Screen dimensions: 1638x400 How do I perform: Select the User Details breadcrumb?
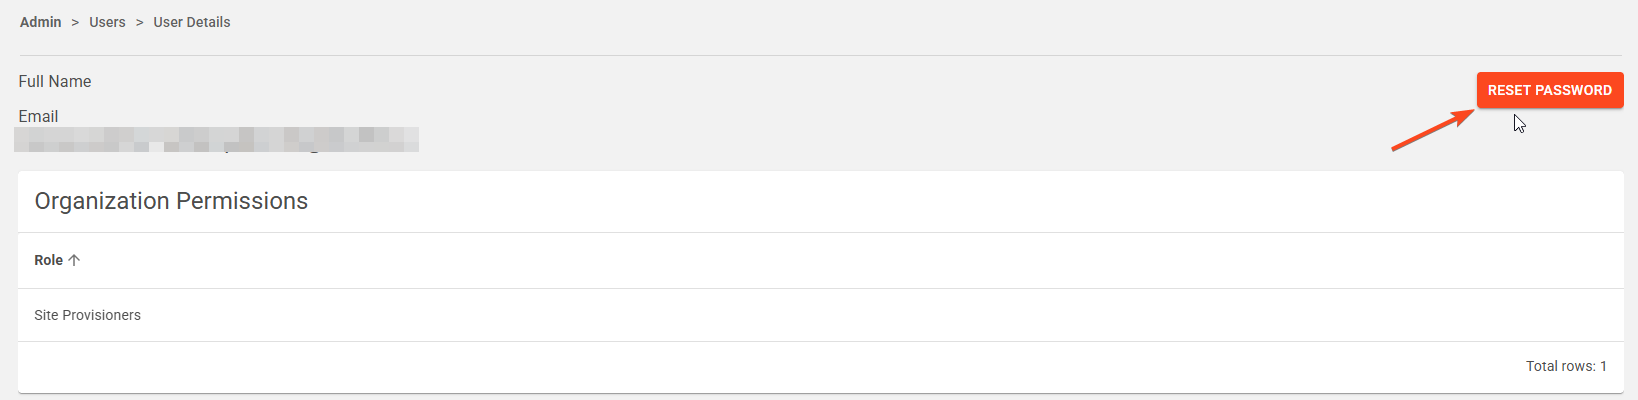coord(192,22)
